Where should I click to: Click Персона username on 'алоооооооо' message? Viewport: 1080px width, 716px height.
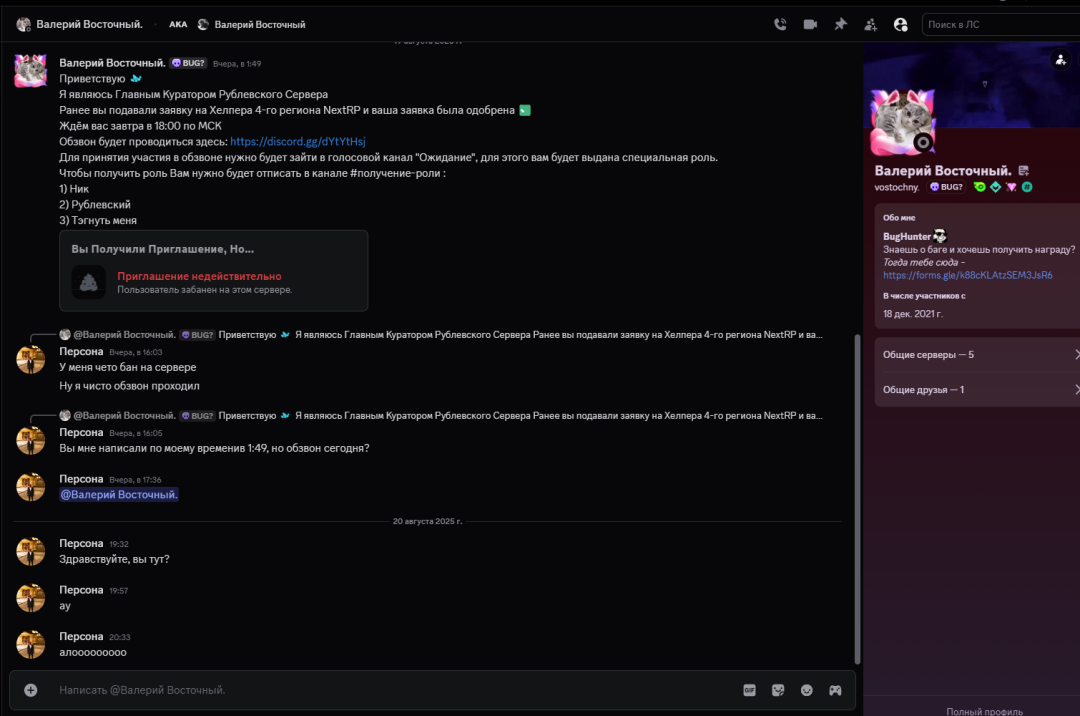[x=81, y=636]
